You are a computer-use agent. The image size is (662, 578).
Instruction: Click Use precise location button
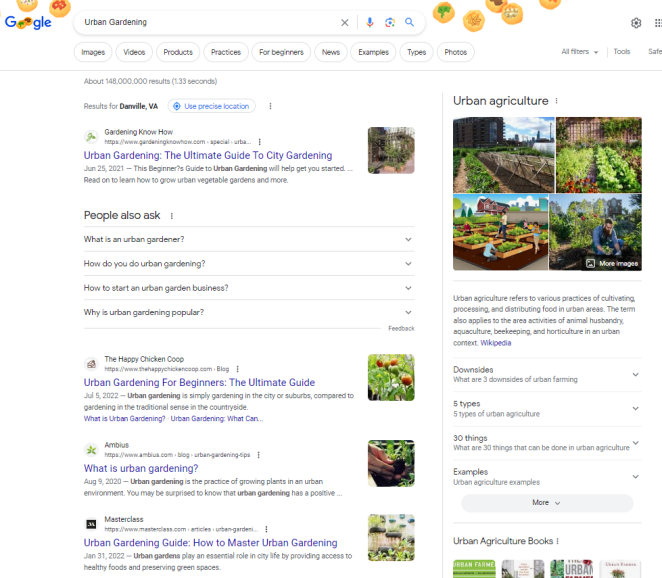point(212,106)
